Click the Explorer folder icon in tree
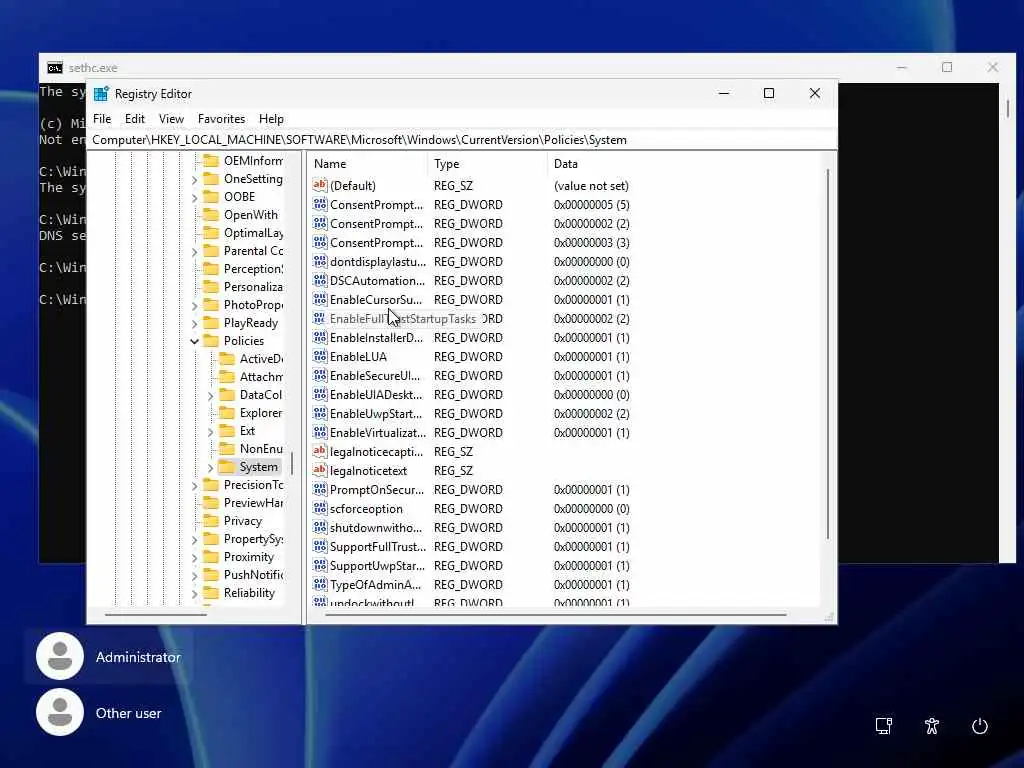 tap(226, 413)
